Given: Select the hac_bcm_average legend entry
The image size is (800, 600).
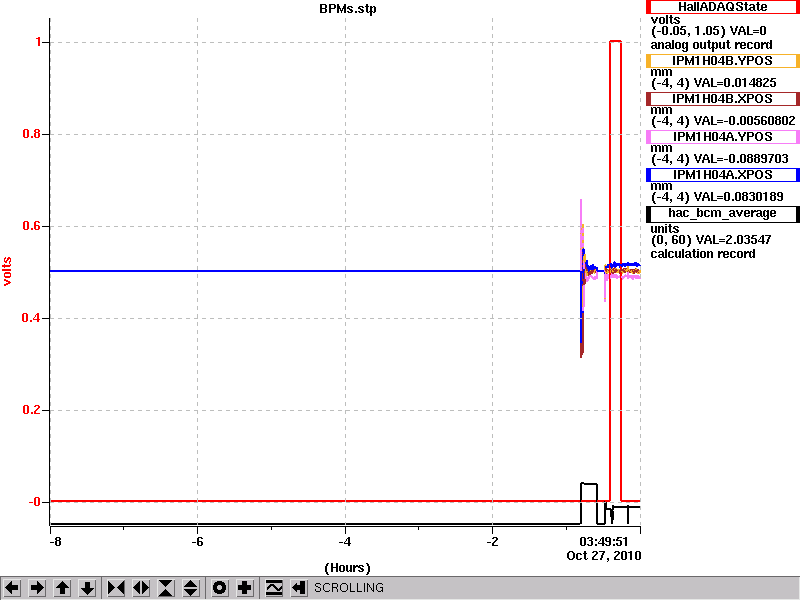Looking at the screenshot, I should click(x=722, y=213).
